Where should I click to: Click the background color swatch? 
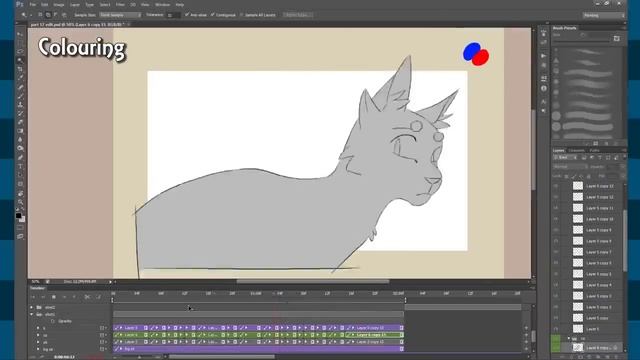pos(22,219)
